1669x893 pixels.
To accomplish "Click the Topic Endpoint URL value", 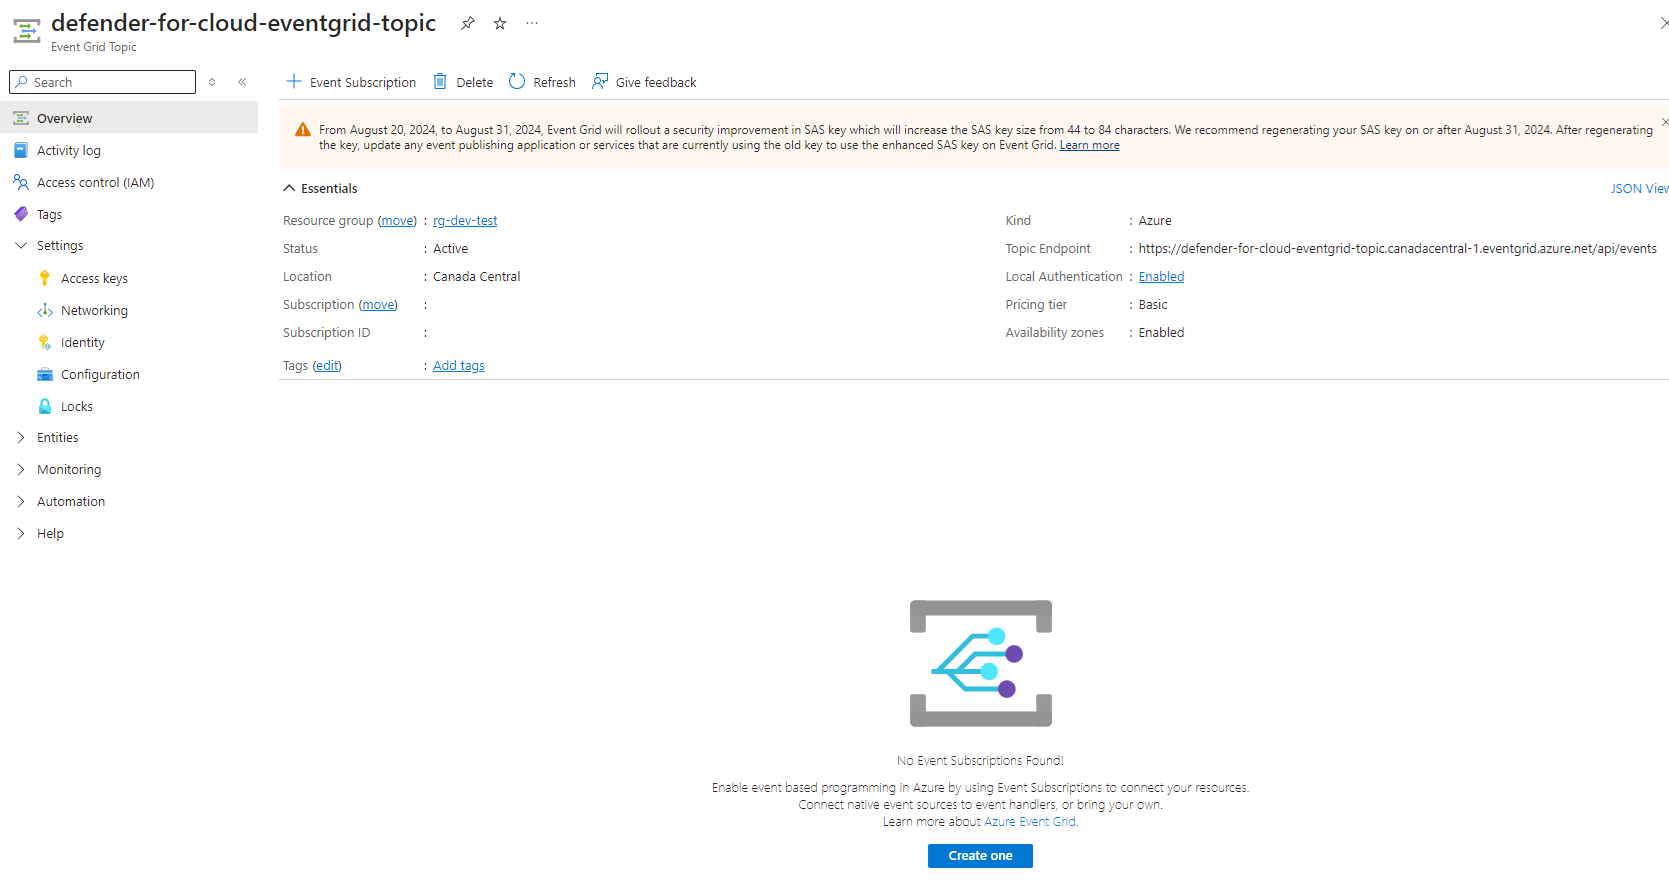I will point(1397,249).
